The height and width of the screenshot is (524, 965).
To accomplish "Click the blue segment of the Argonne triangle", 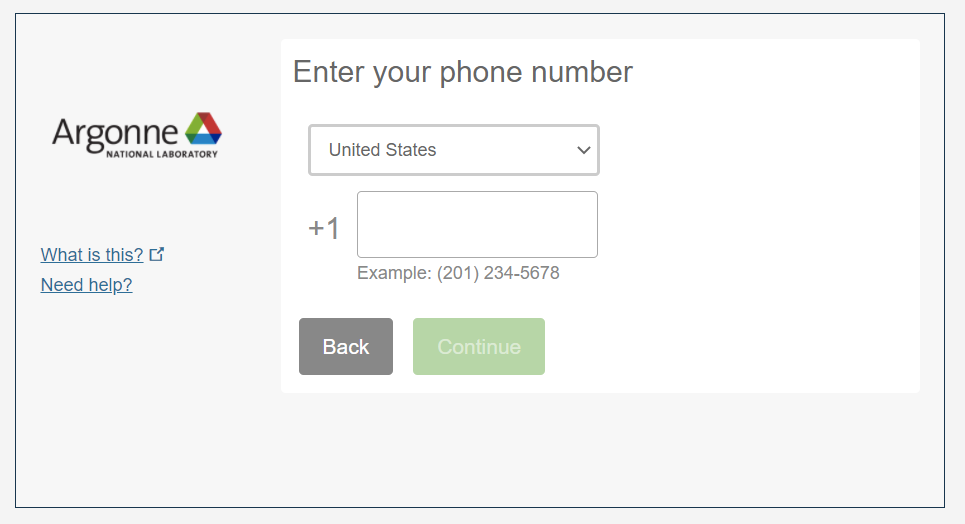I will coord(205,139).
